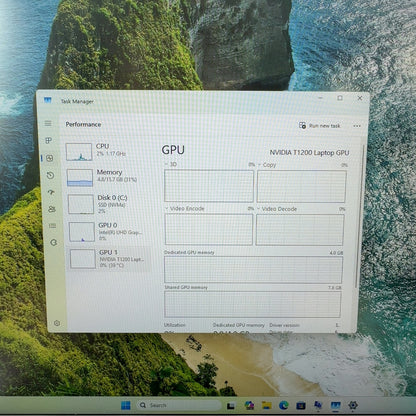This screenshot has width=416, height=416.
Task: Open the Task Manager hamburger navigation menu
Action: [x=48, y=124]
